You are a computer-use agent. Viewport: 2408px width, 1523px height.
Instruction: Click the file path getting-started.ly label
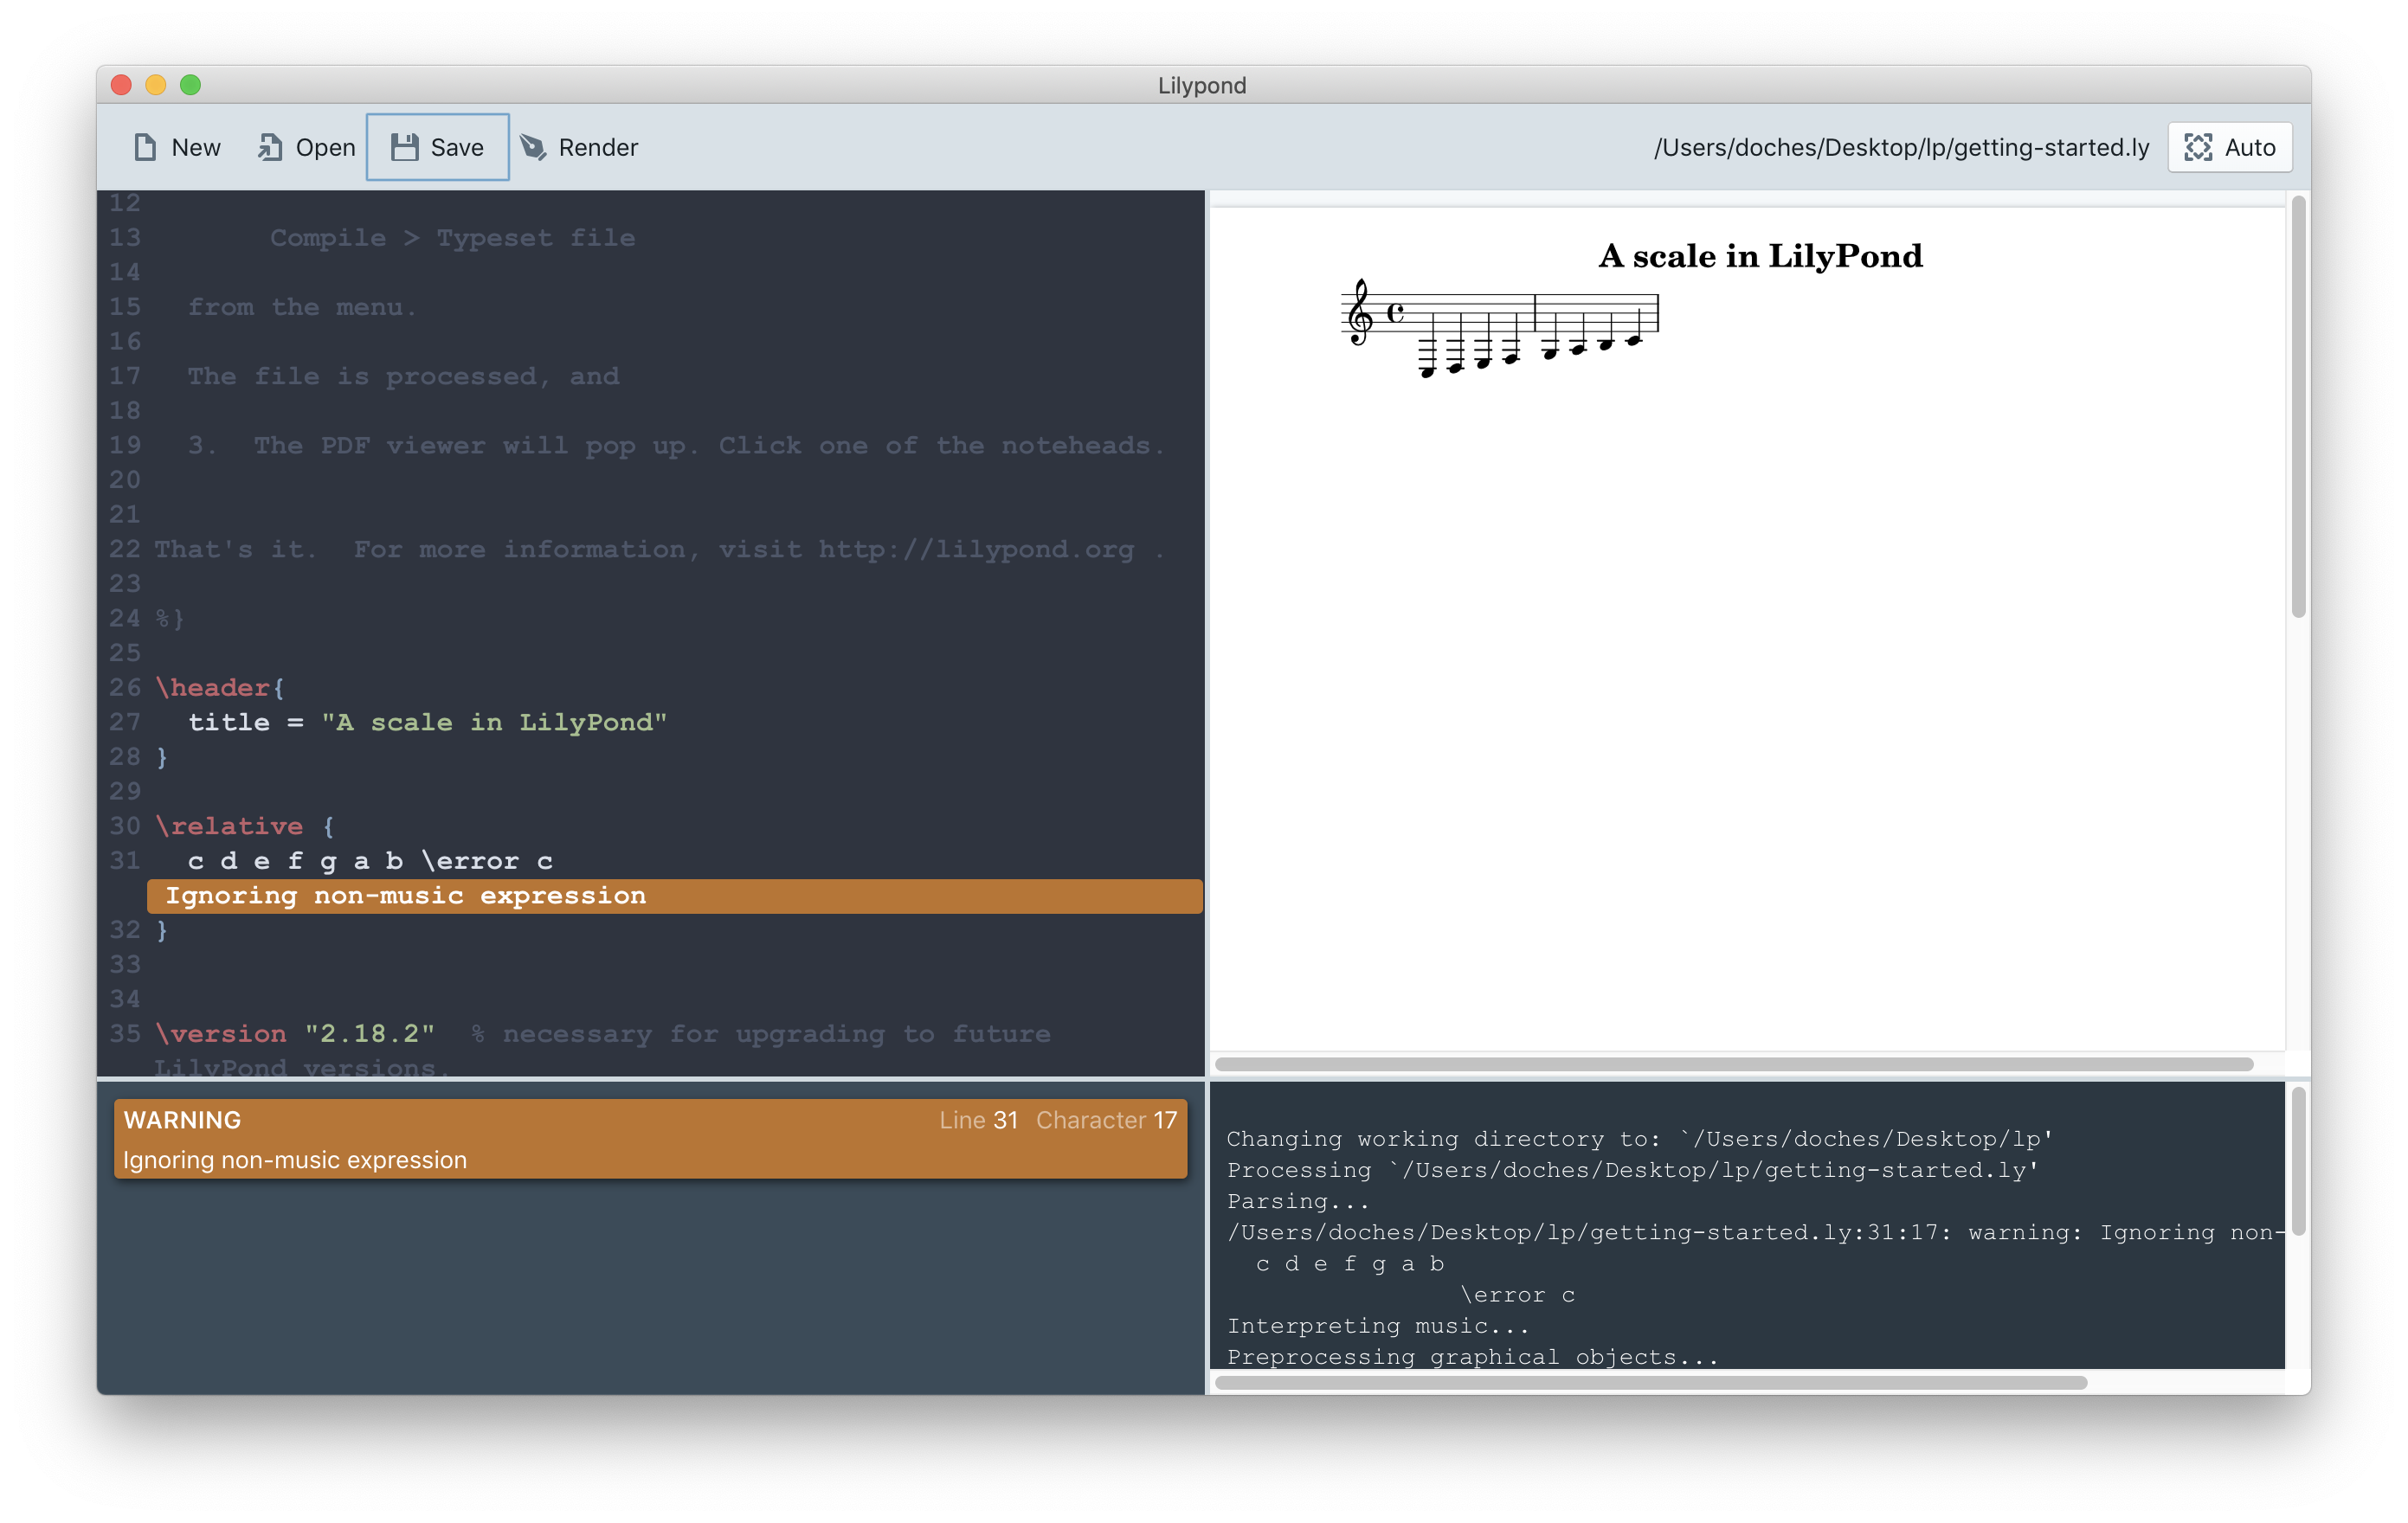pos(1900,147)
